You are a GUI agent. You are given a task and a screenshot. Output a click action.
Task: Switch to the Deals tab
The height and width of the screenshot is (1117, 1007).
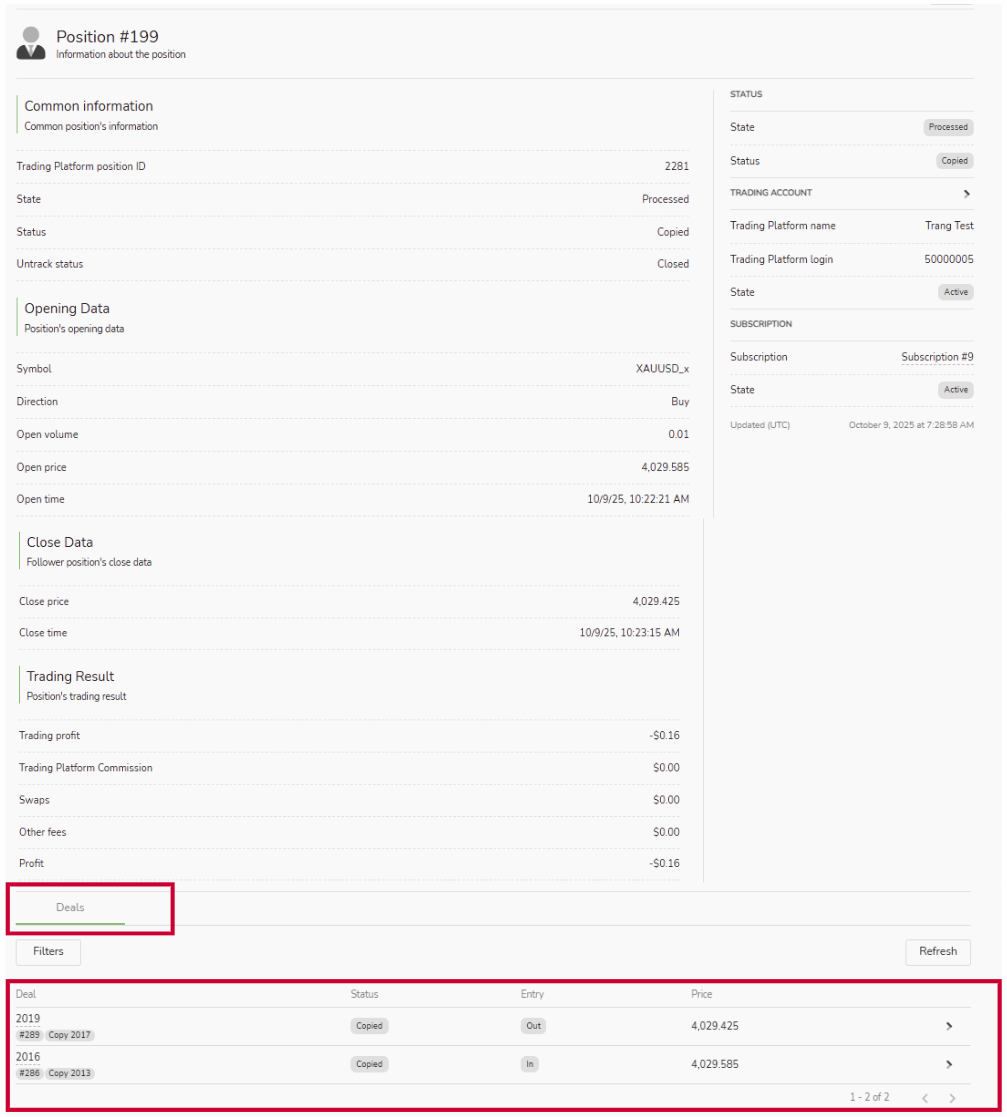(70, 908)
